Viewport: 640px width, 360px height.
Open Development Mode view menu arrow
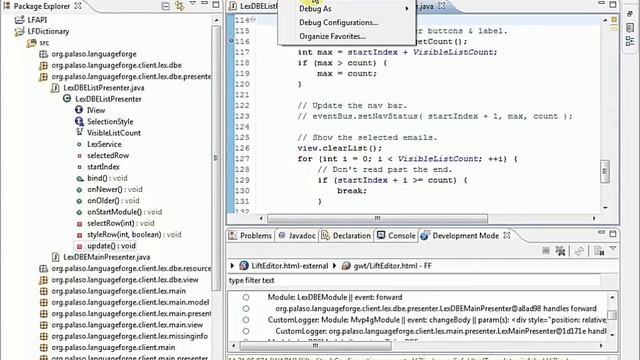612,248
